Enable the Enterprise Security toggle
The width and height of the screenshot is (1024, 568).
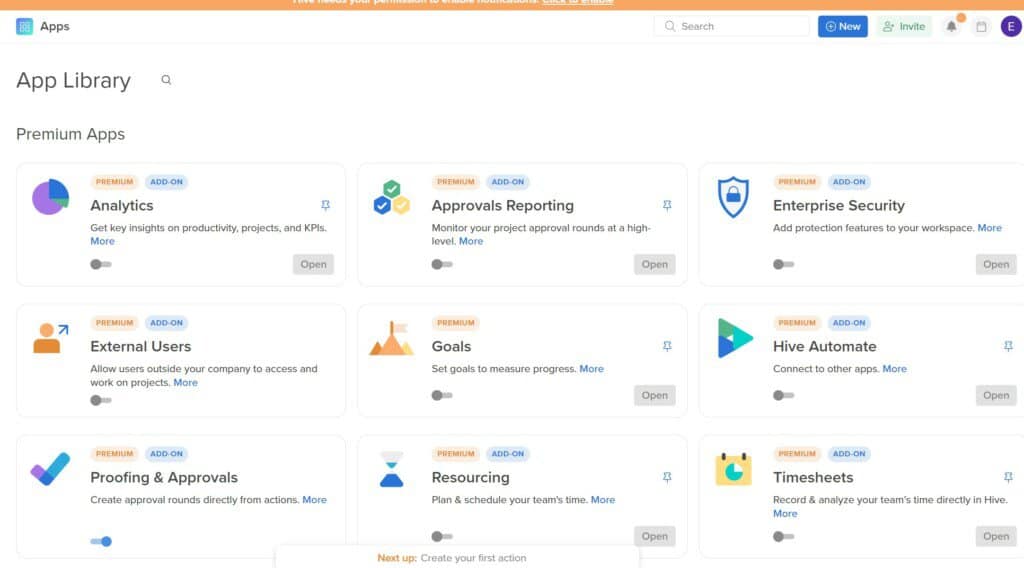784,264
